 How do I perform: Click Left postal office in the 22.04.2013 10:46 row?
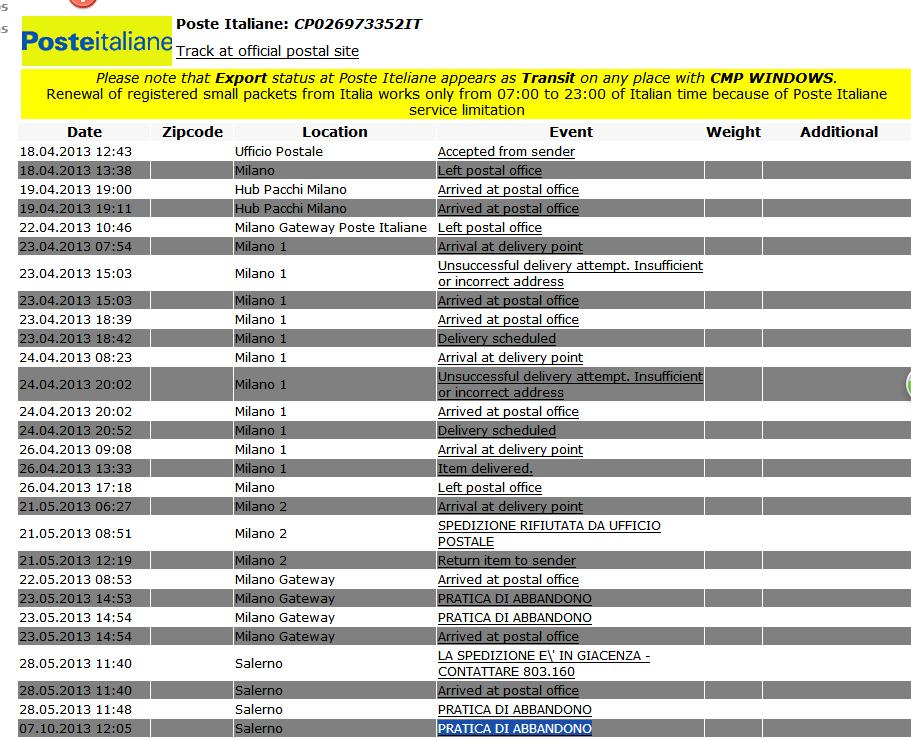490,228
